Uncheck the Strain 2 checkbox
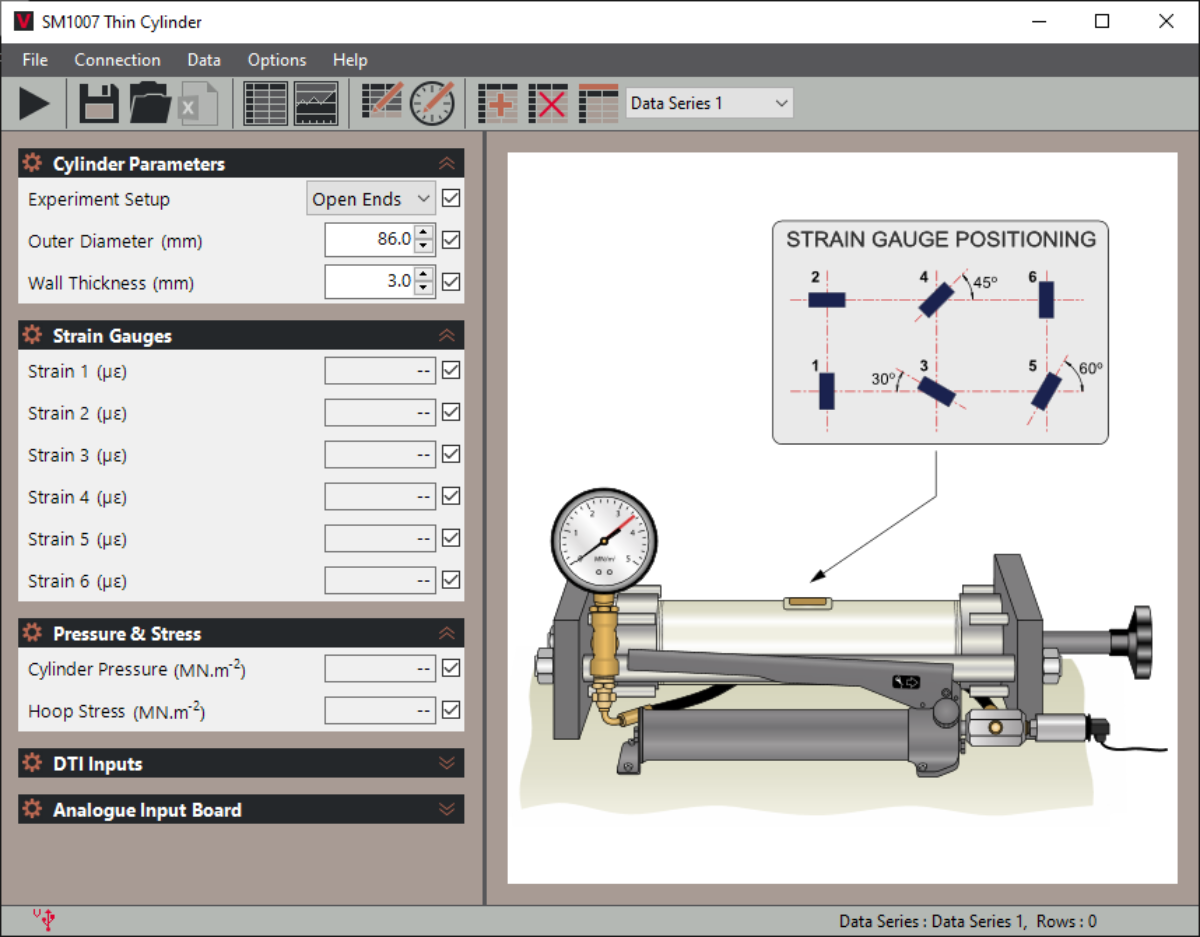 451,412
